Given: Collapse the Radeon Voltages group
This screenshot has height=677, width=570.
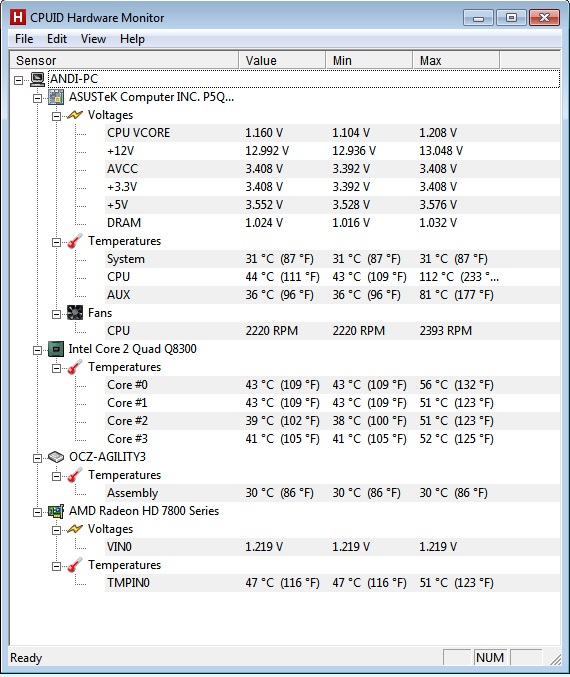Looking at the screenshot, I should (x=56, y=530).
